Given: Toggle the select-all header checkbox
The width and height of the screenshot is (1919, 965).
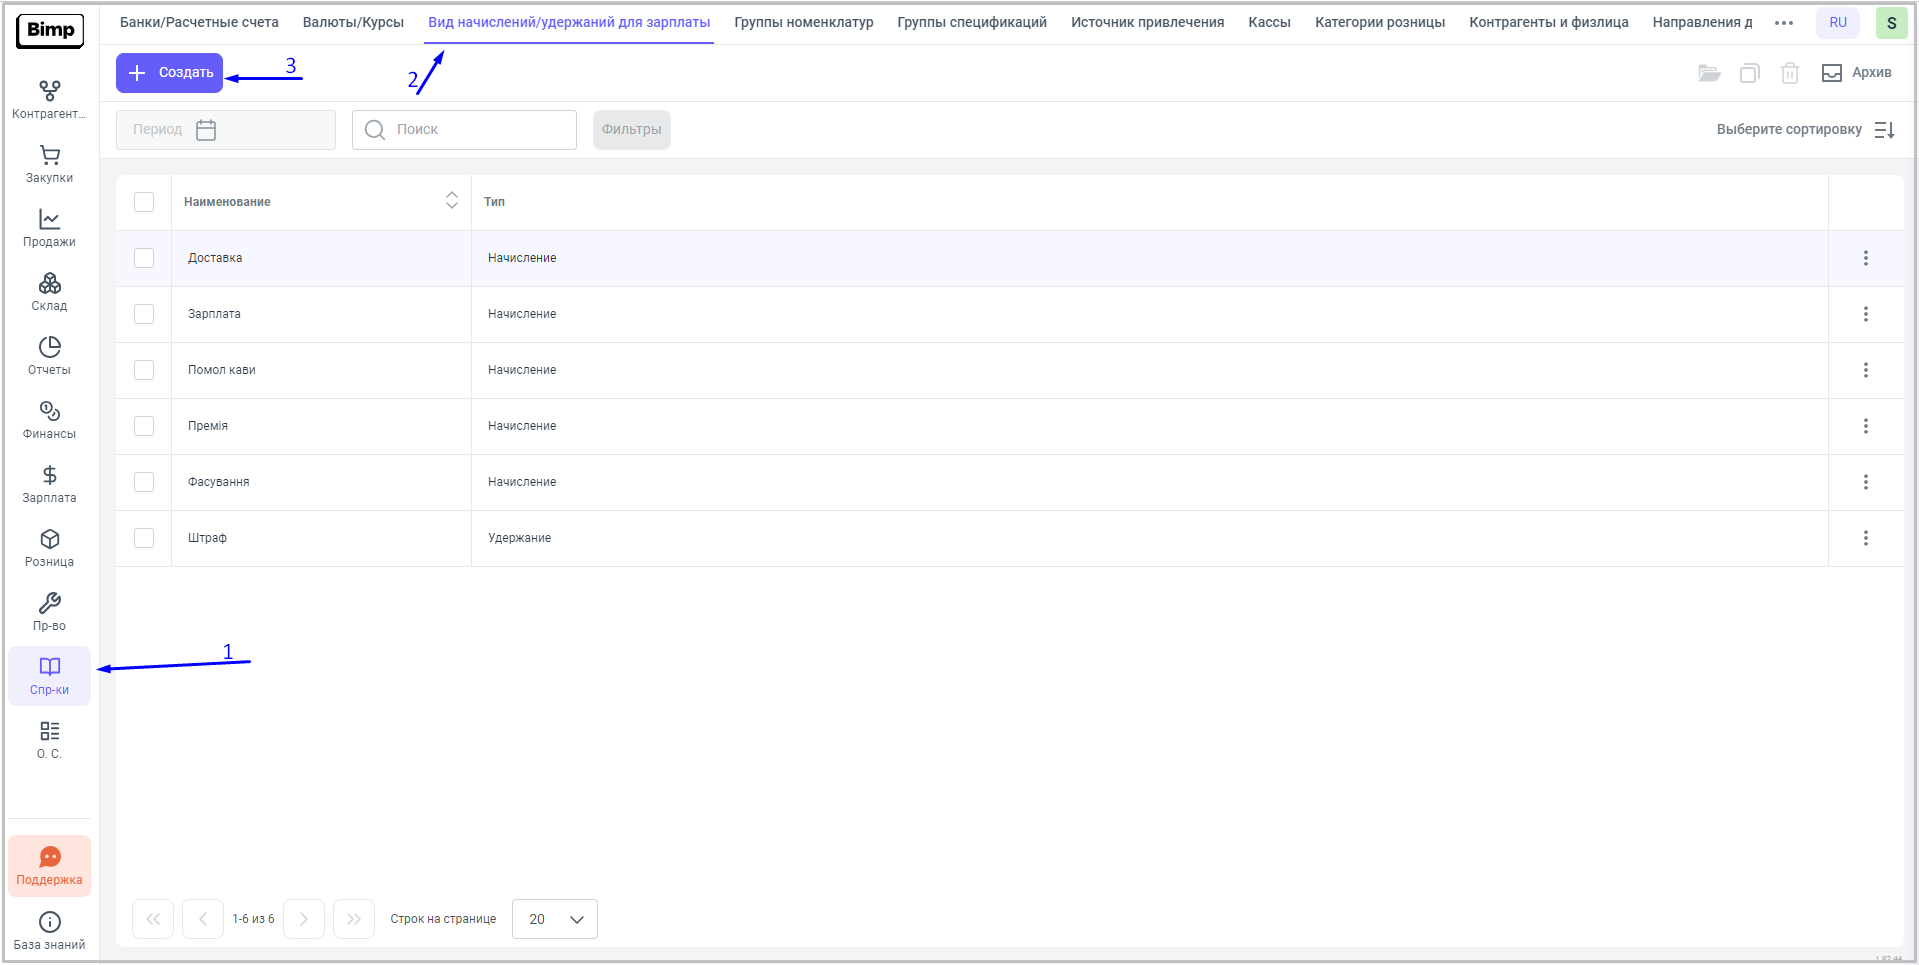Looking at the screenshot, I should (x=144, y=202).
